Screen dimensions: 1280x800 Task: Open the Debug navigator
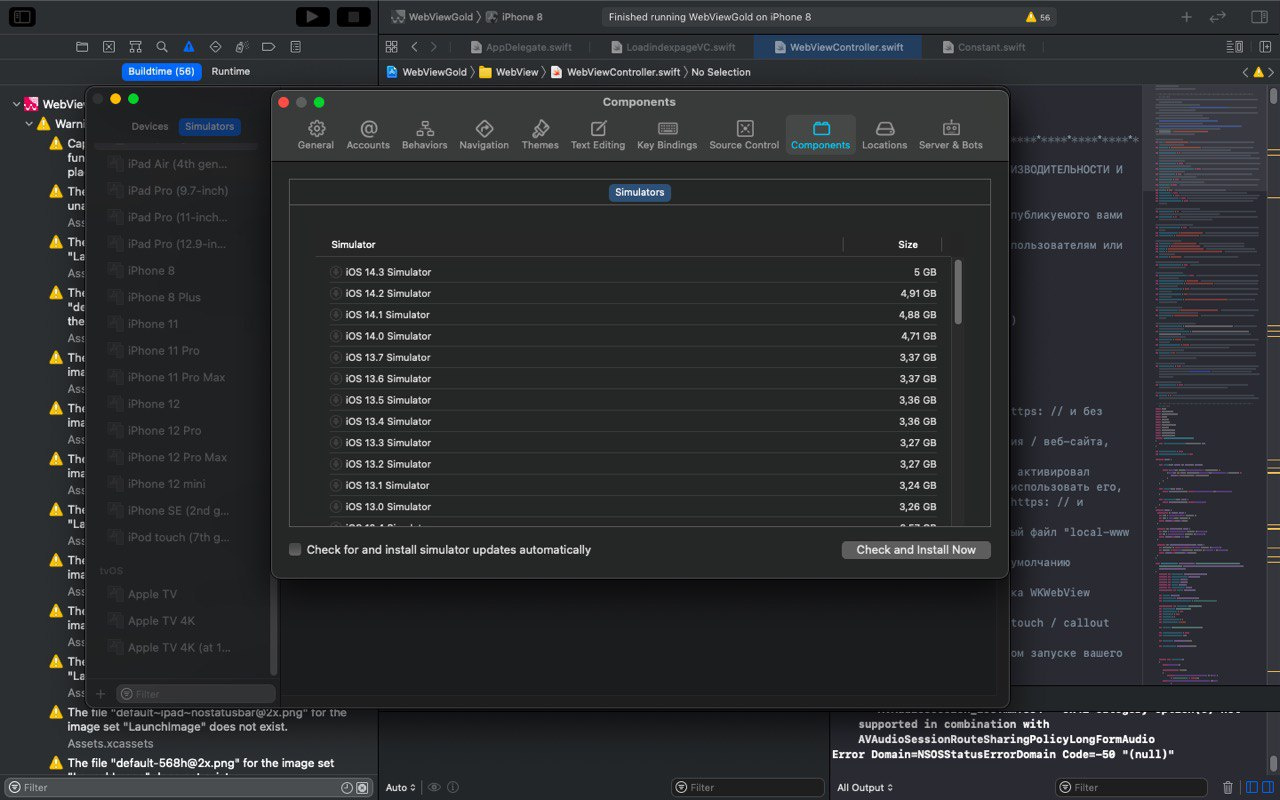(242, 47)
